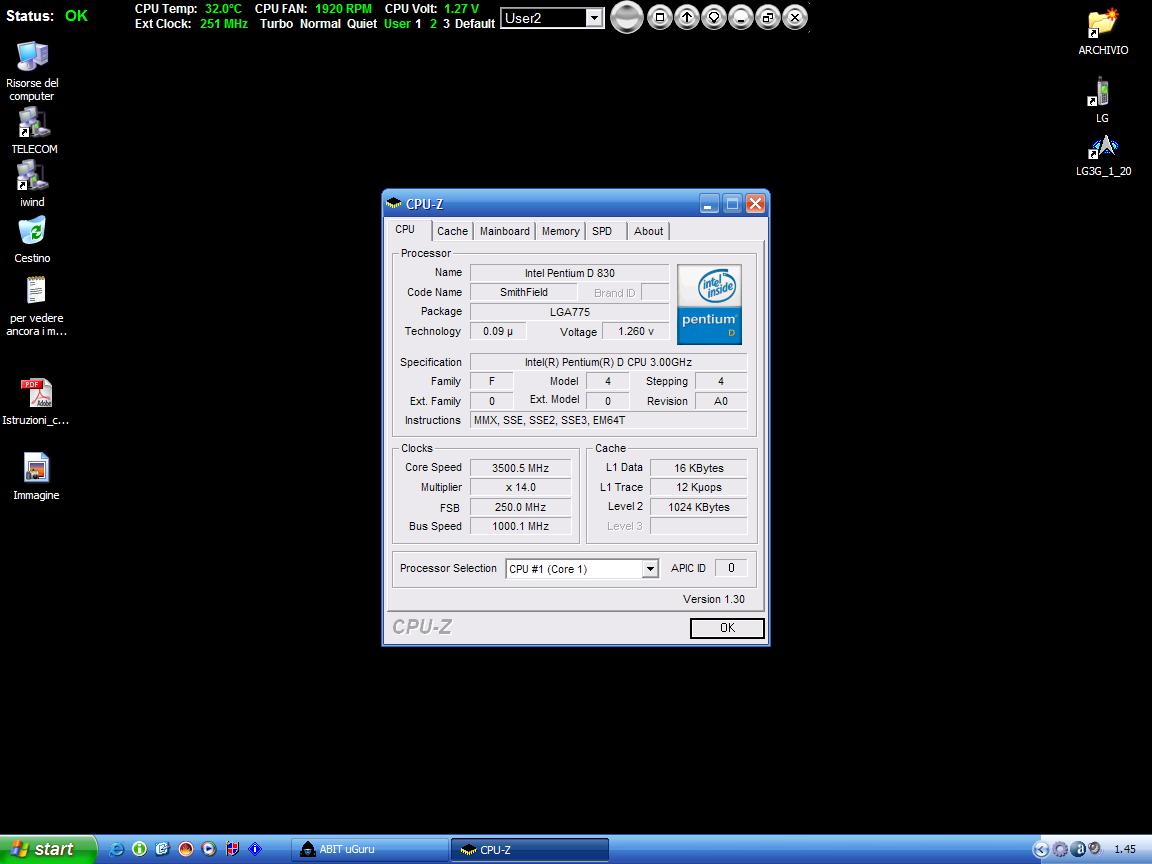This screenshot has height=864, width=1152.
Task: Click the uGuru square icon button
Action: [x=660, y=17]
